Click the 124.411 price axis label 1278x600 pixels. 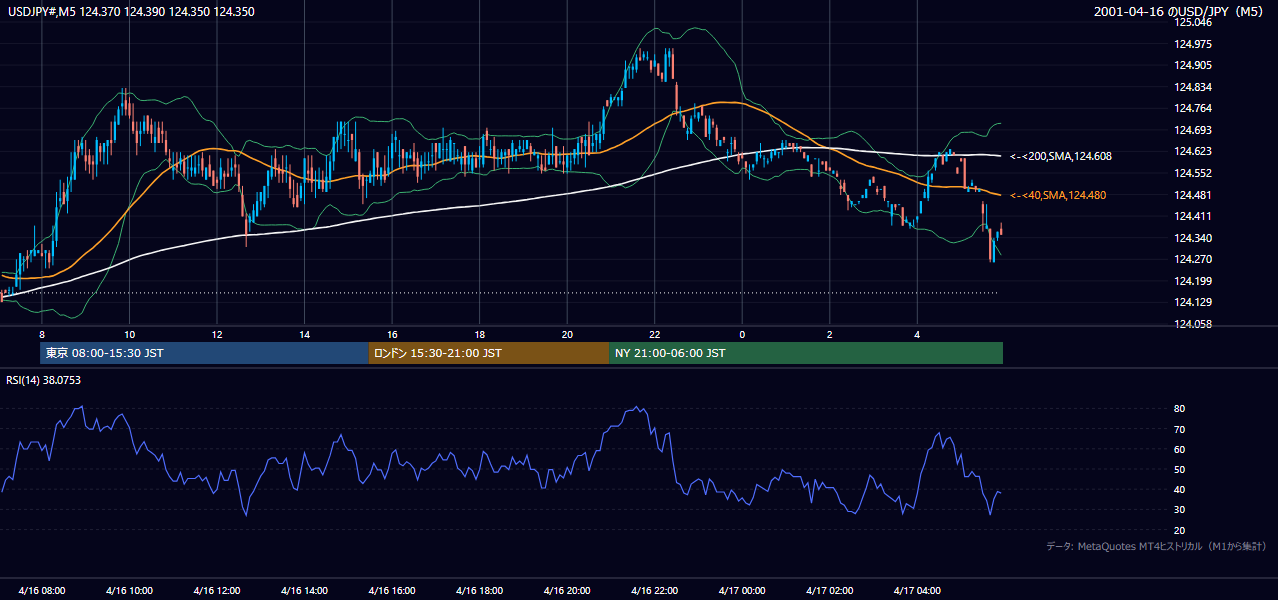tap(1192, 216)
